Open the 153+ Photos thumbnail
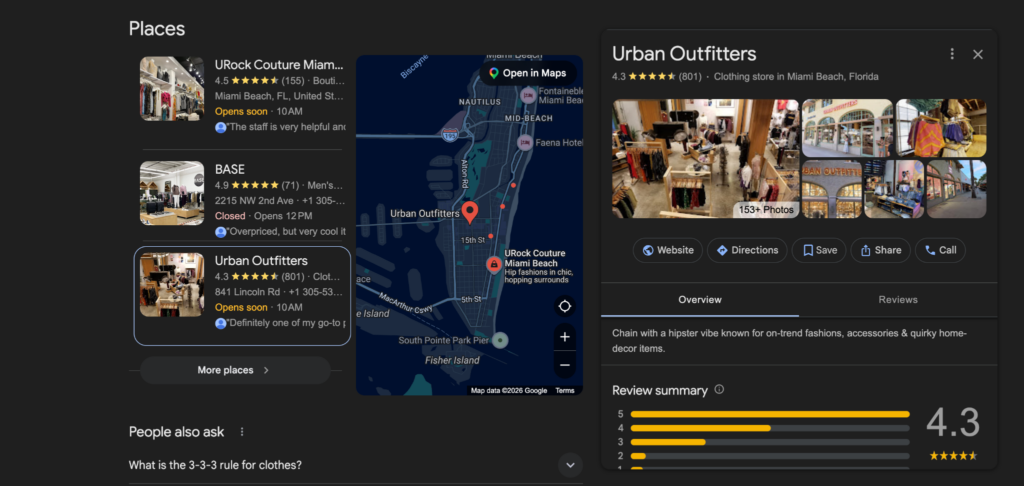This screenshot has width=1024, height=486. pyautogui.click(x=705, y=158)
